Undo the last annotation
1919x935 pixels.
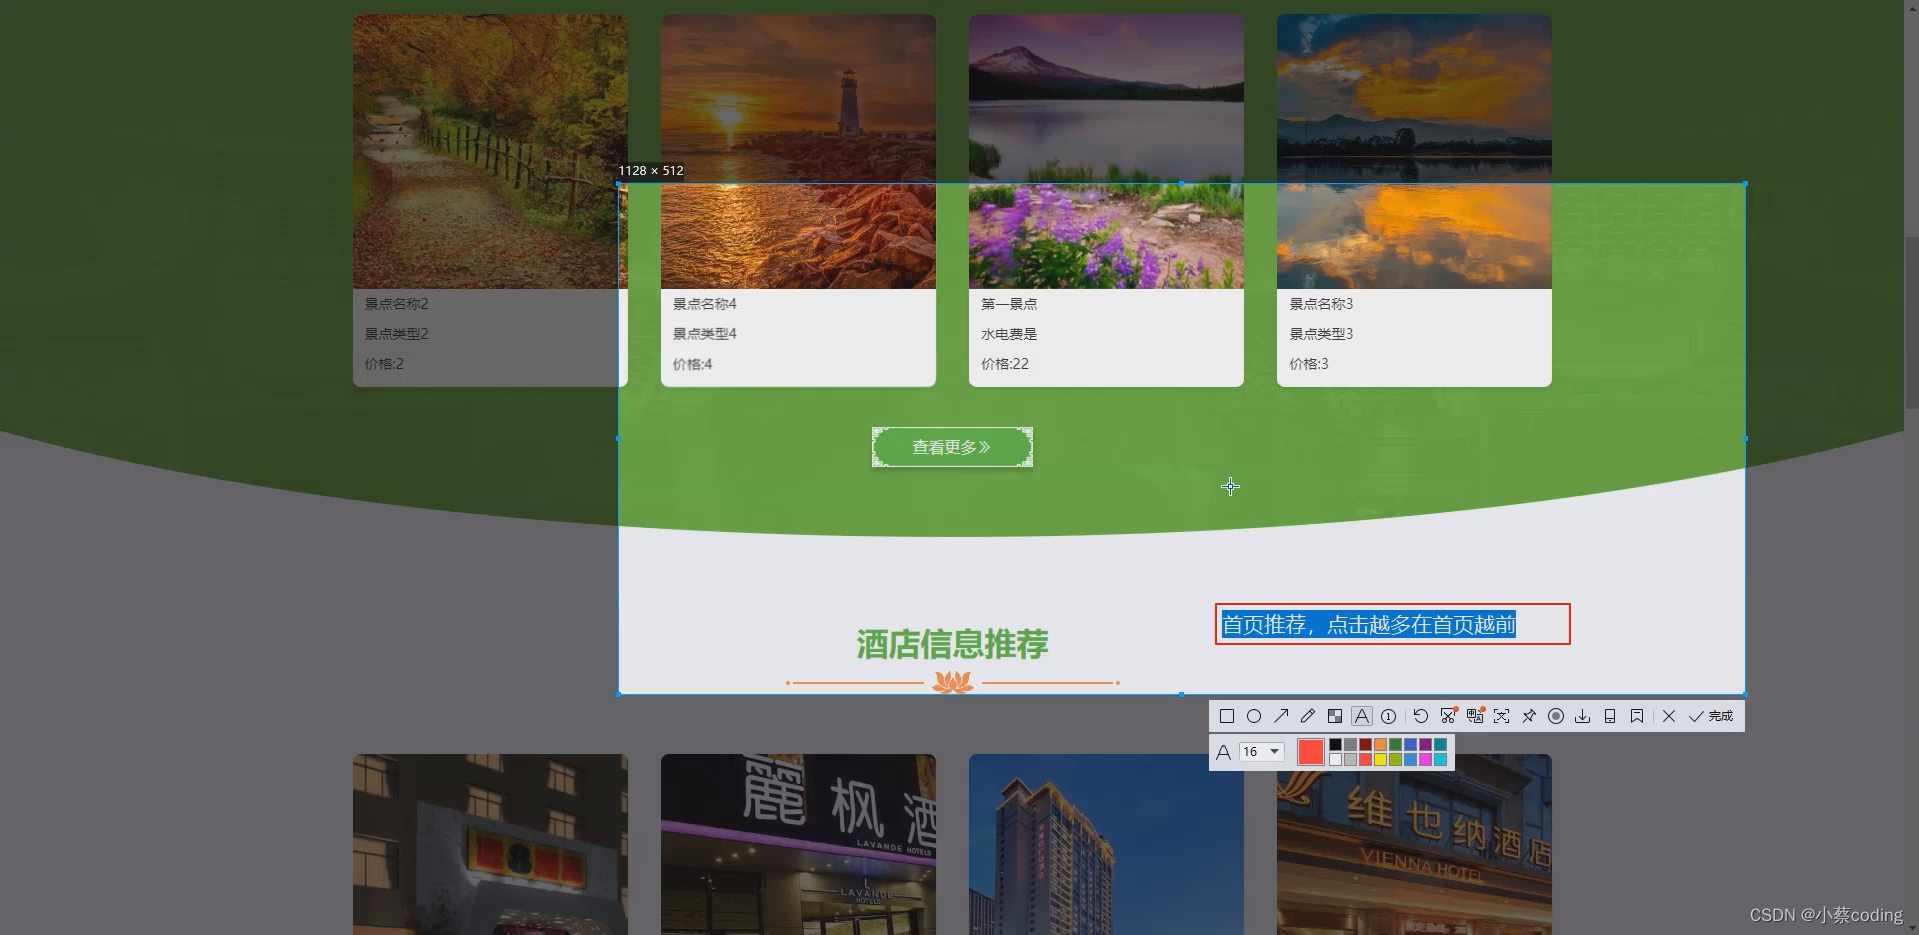click(1421, 716)
